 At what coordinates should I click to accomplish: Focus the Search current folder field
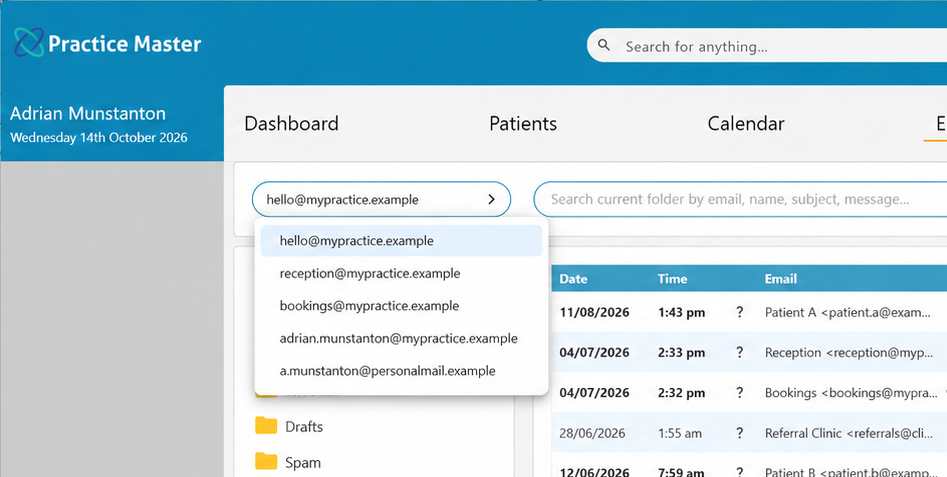pos(740,199)
